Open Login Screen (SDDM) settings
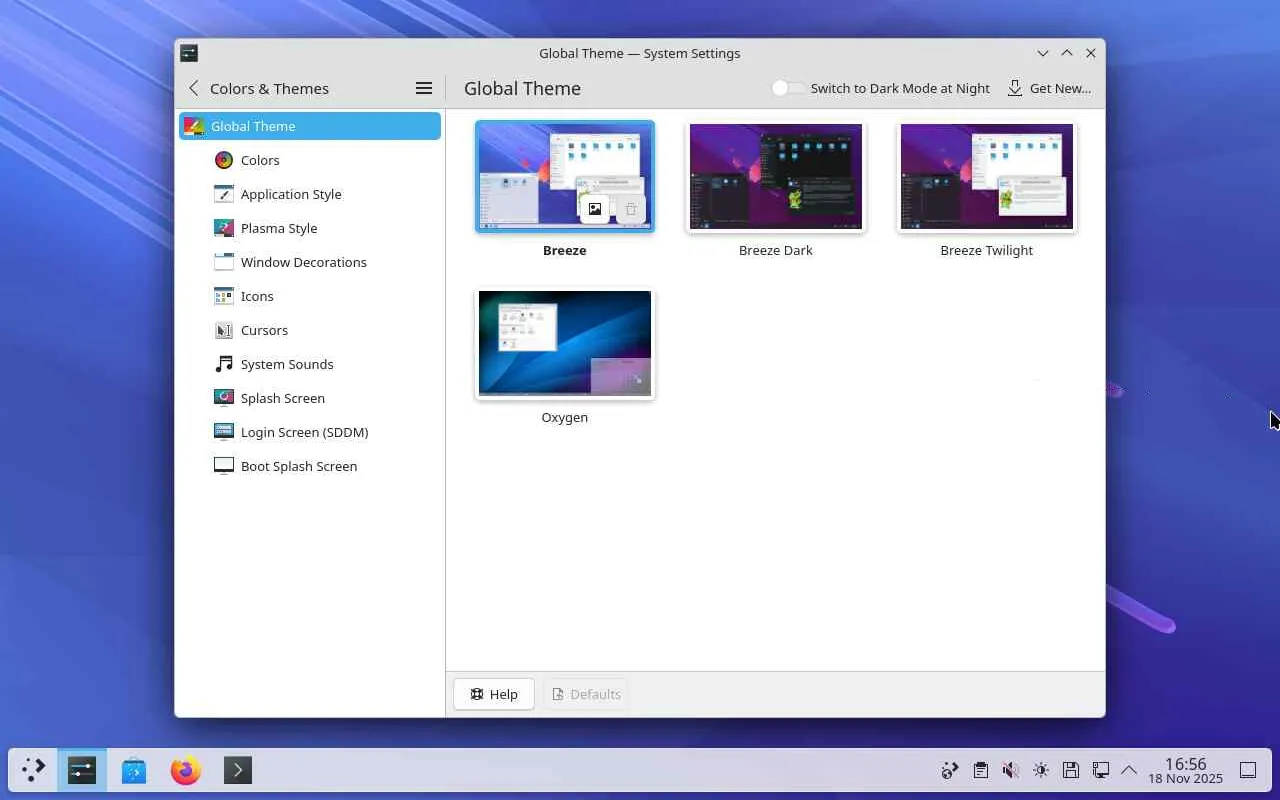The height and width of the screenshot is (800, 1280). click(310, 432)
